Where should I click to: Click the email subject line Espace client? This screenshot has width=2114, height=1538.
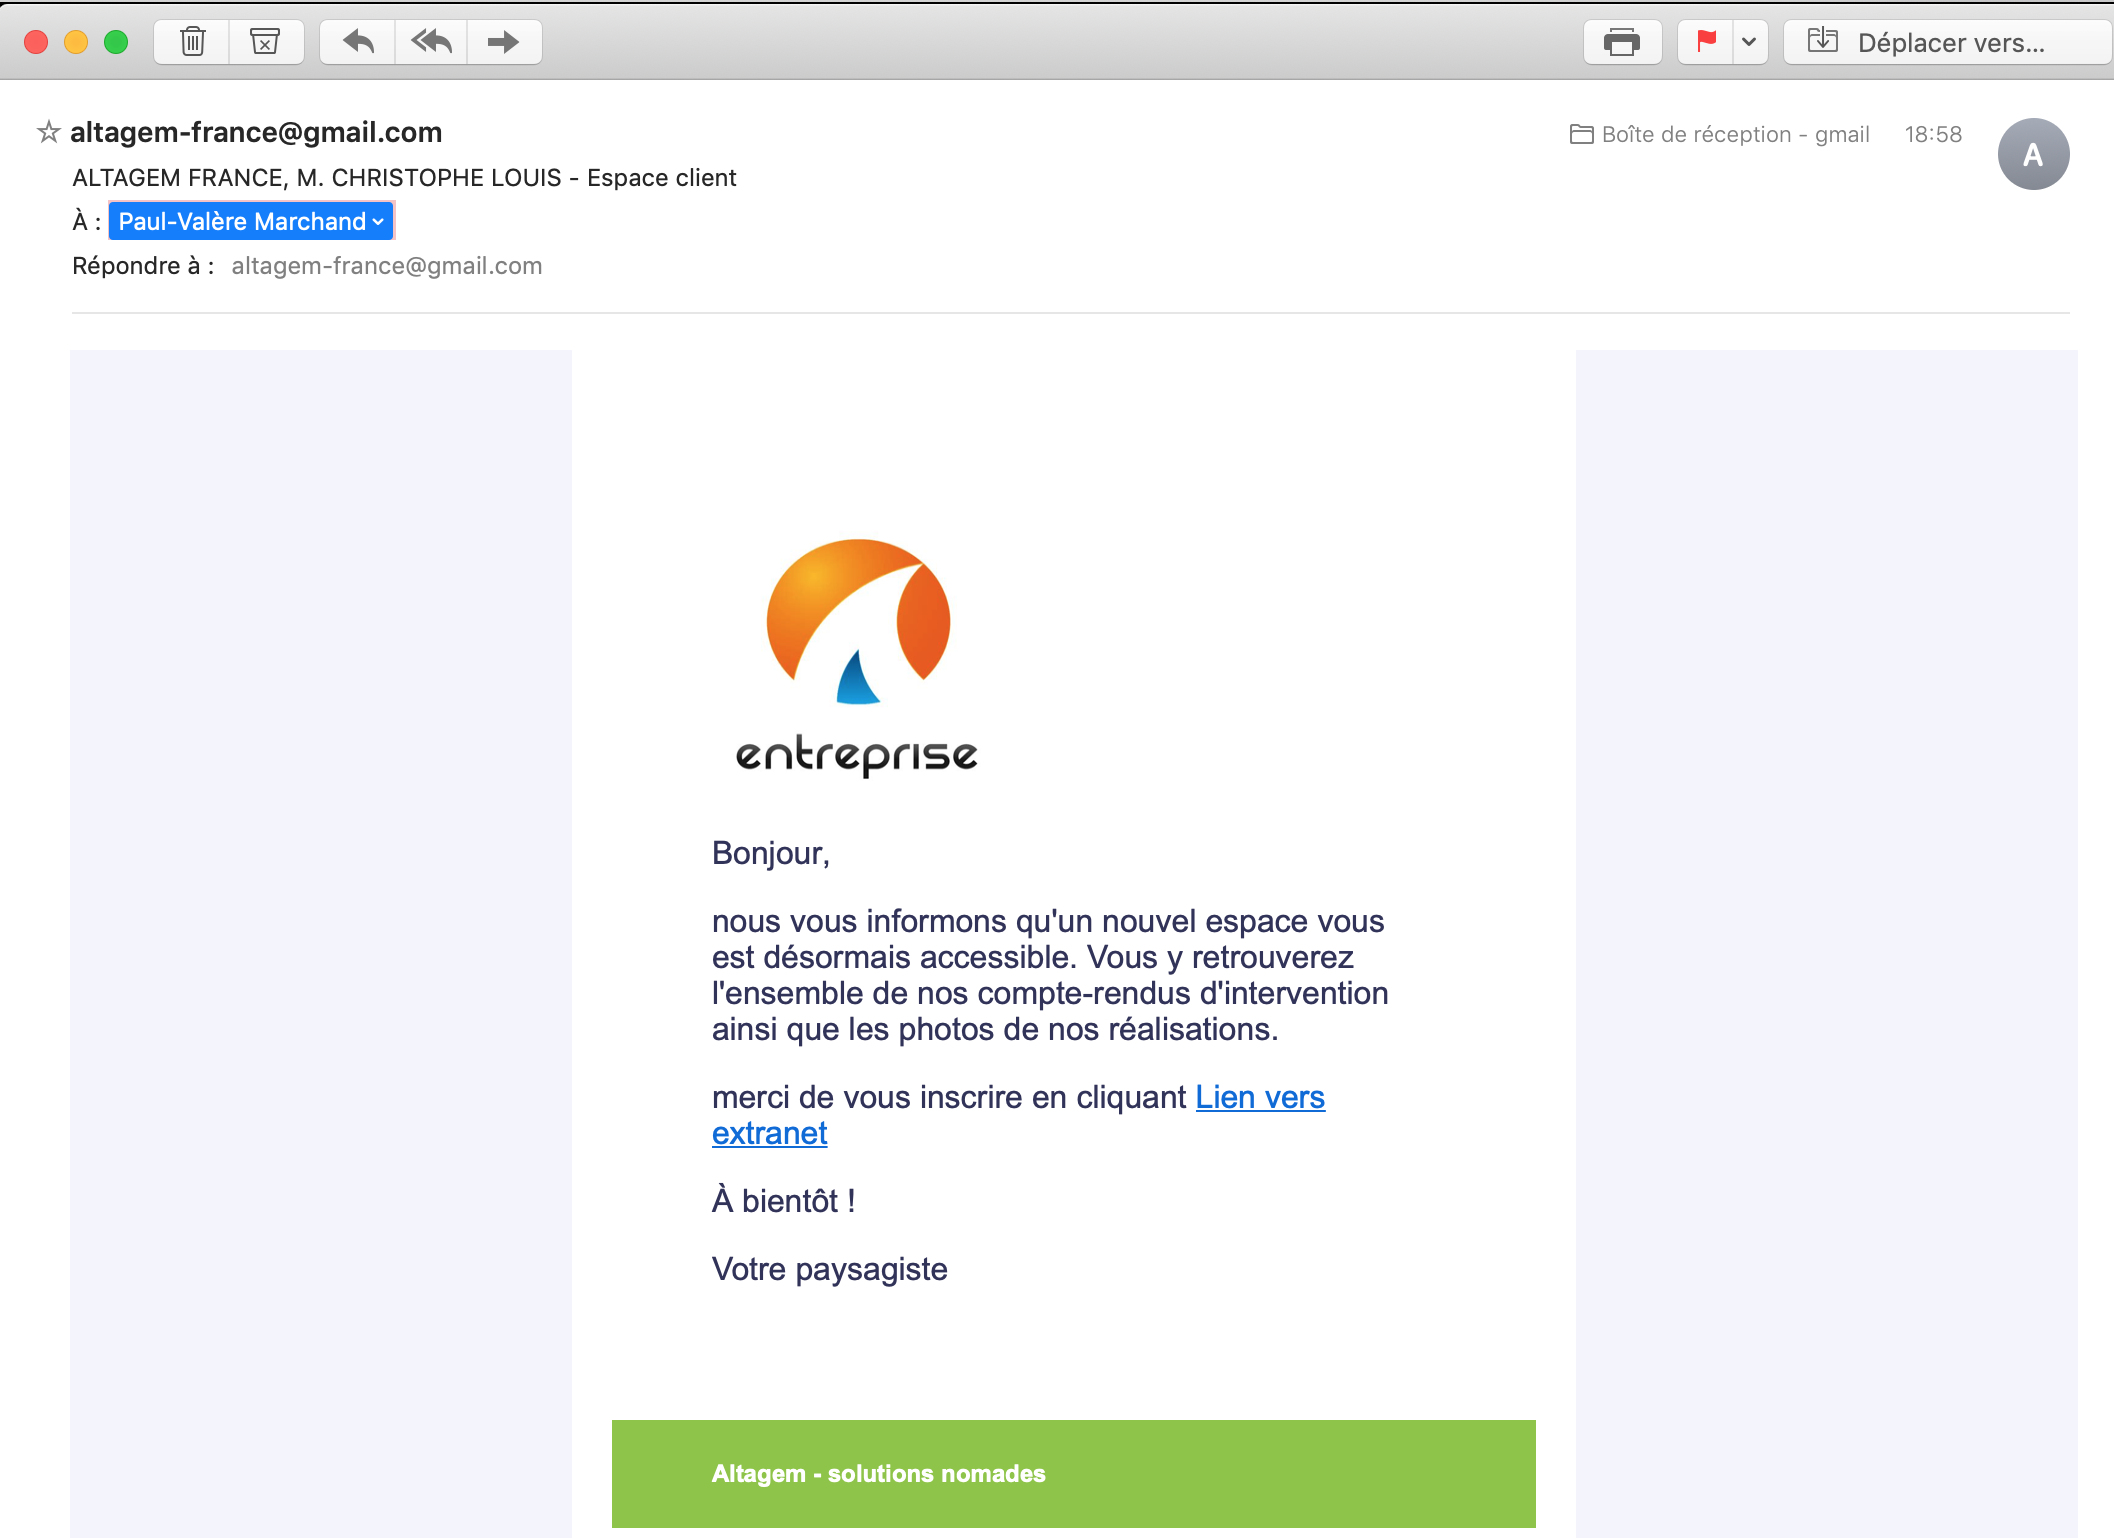pos(404,178)
